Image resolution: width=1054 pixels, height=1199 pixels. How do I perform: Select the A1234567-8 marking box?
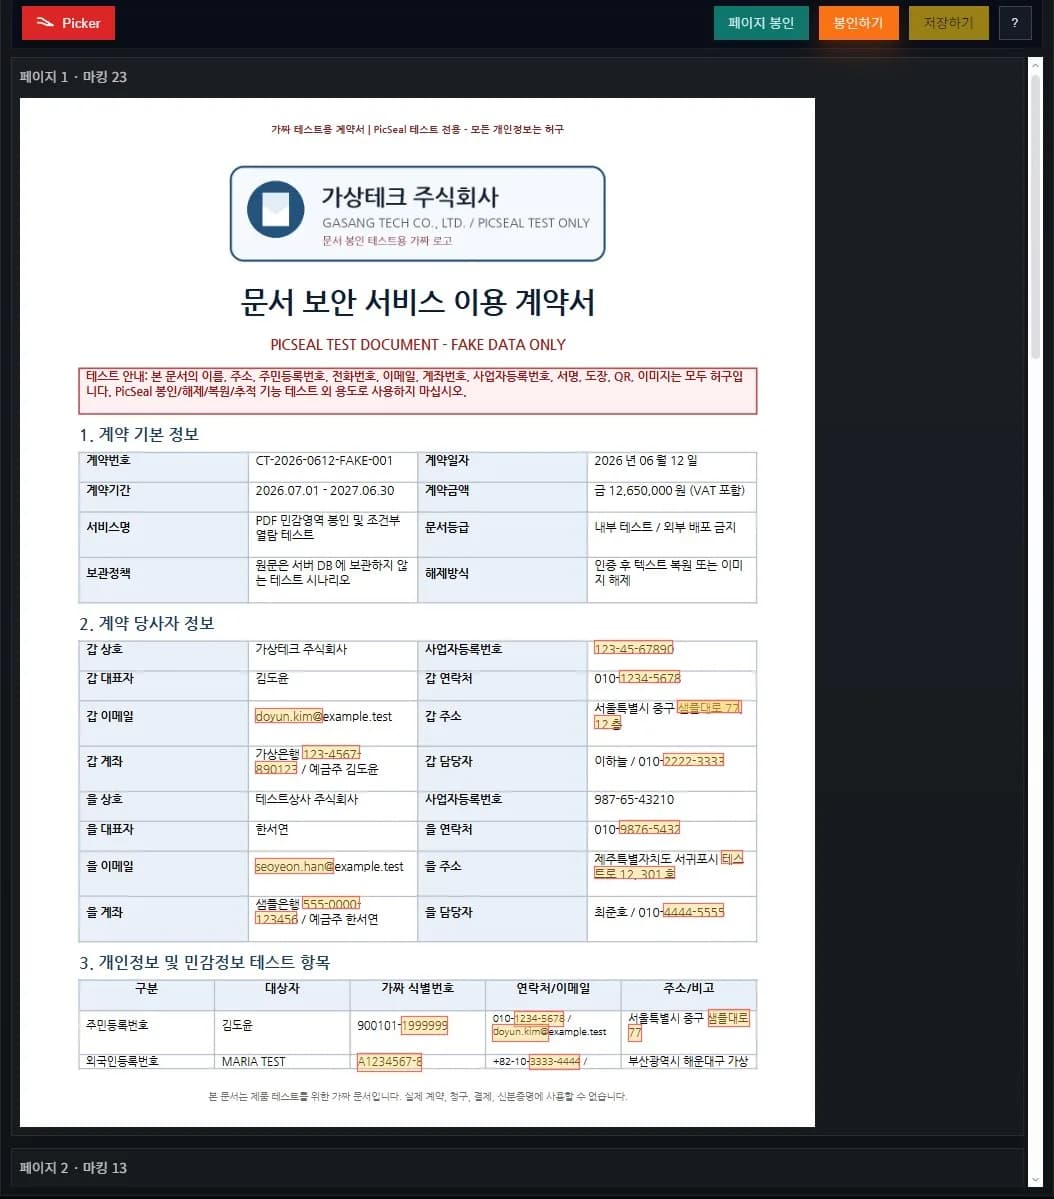click(389, 1061)
